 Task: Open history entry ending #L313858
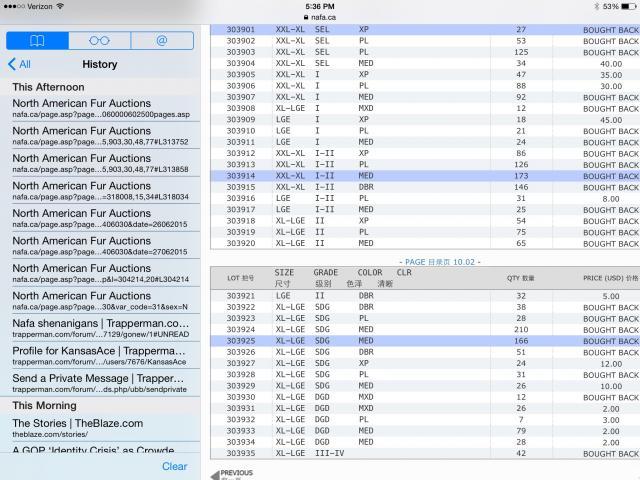point(101,163)
